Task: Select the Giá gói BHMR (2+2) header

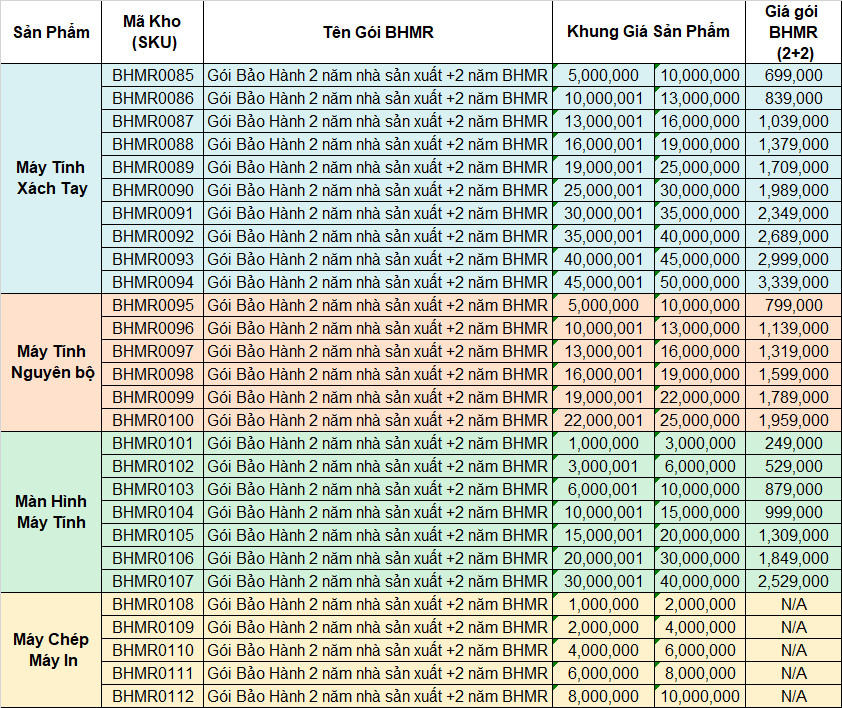Action: (793, 32)
